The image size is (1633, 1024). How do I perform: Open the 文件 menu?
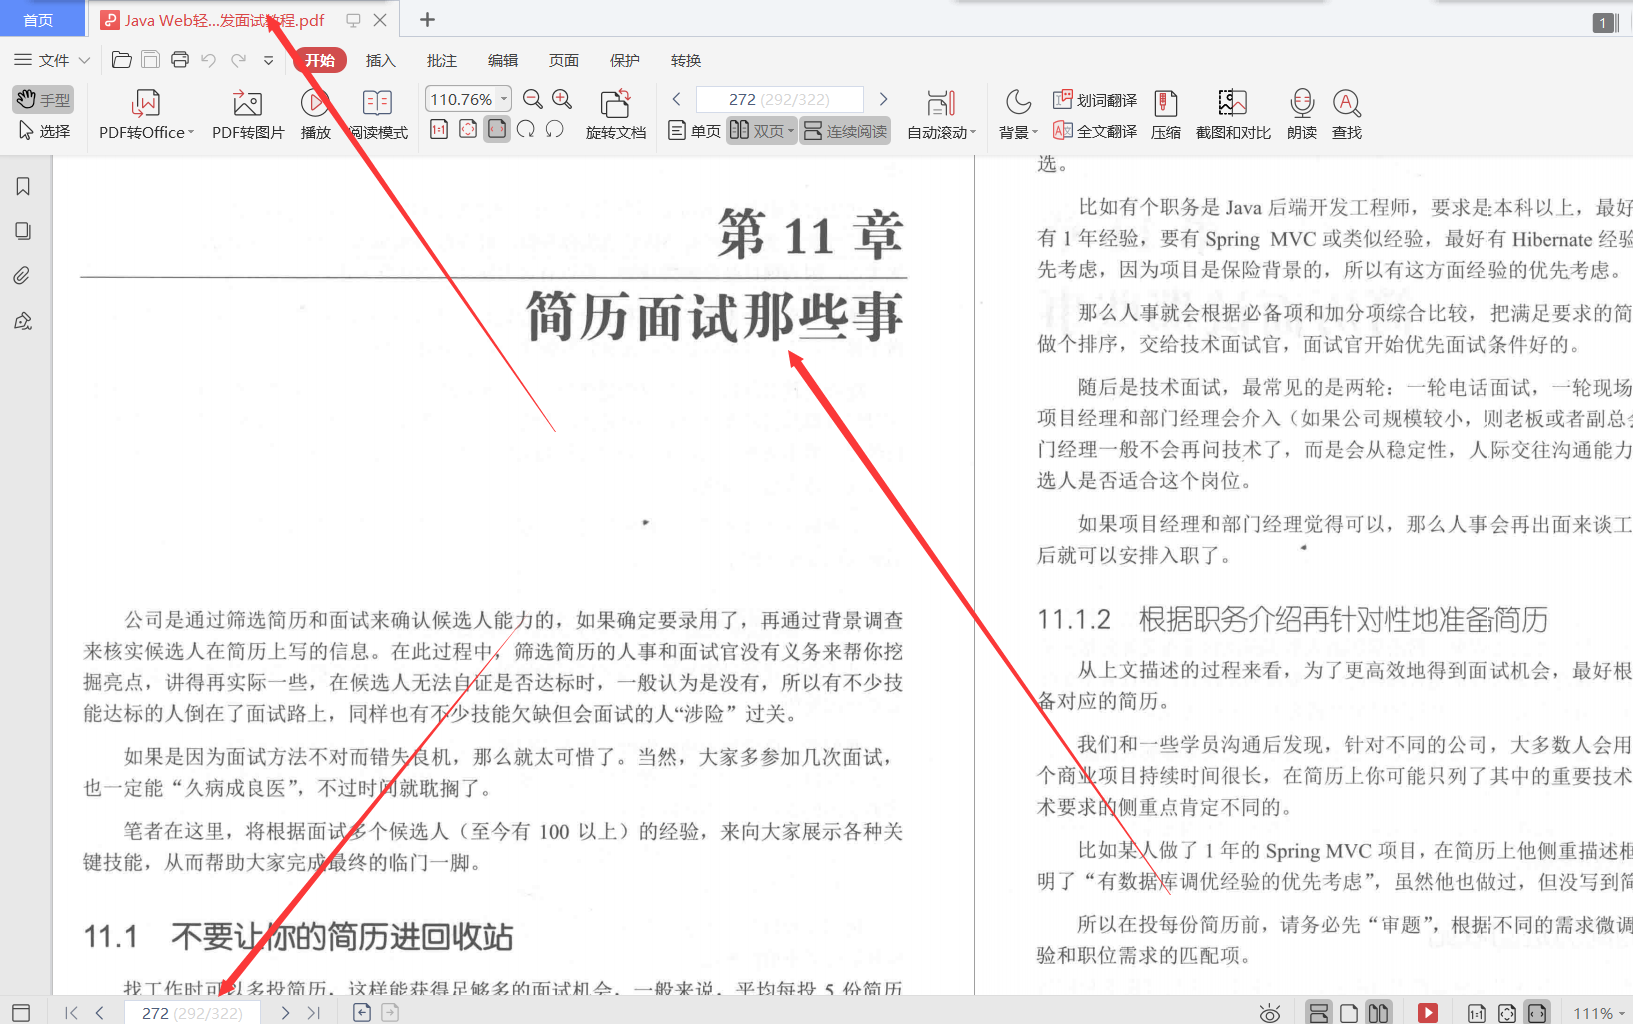click(x=52, y=60)
